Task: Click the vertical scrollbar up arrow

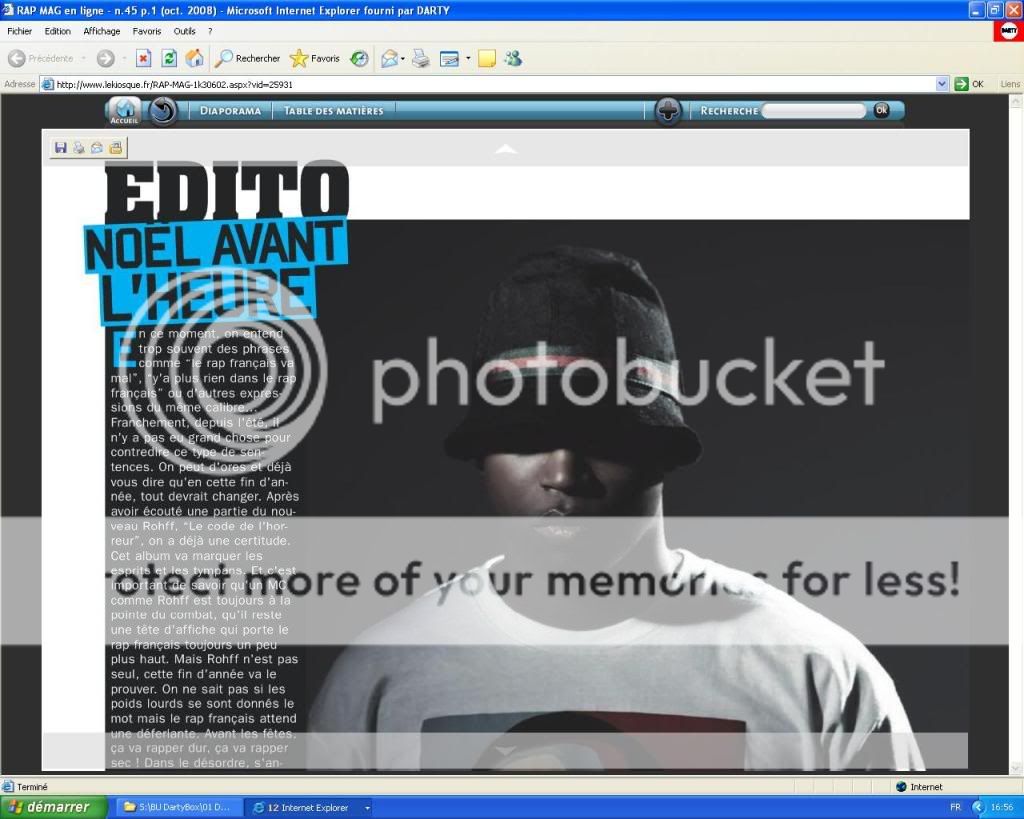Action: click(x=1016, y=101)
